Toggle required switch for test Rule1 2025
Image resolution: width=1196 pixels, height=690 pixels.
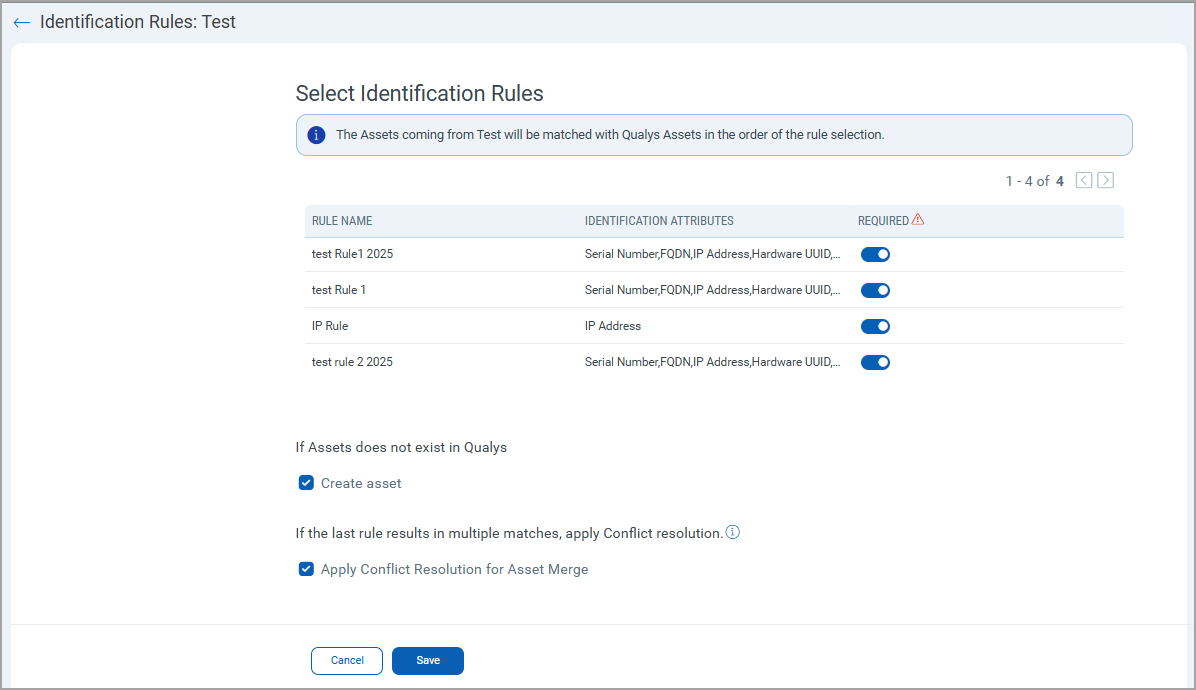[875, 255]
